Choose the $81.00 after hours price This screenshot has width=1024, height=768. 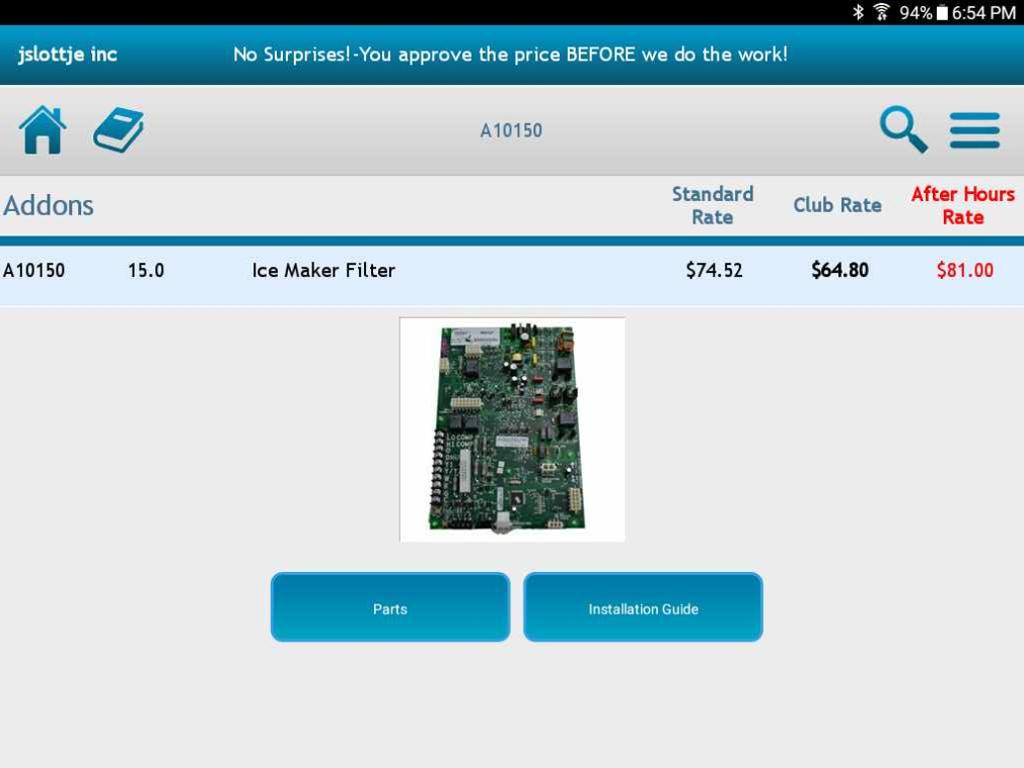(965, 270)
